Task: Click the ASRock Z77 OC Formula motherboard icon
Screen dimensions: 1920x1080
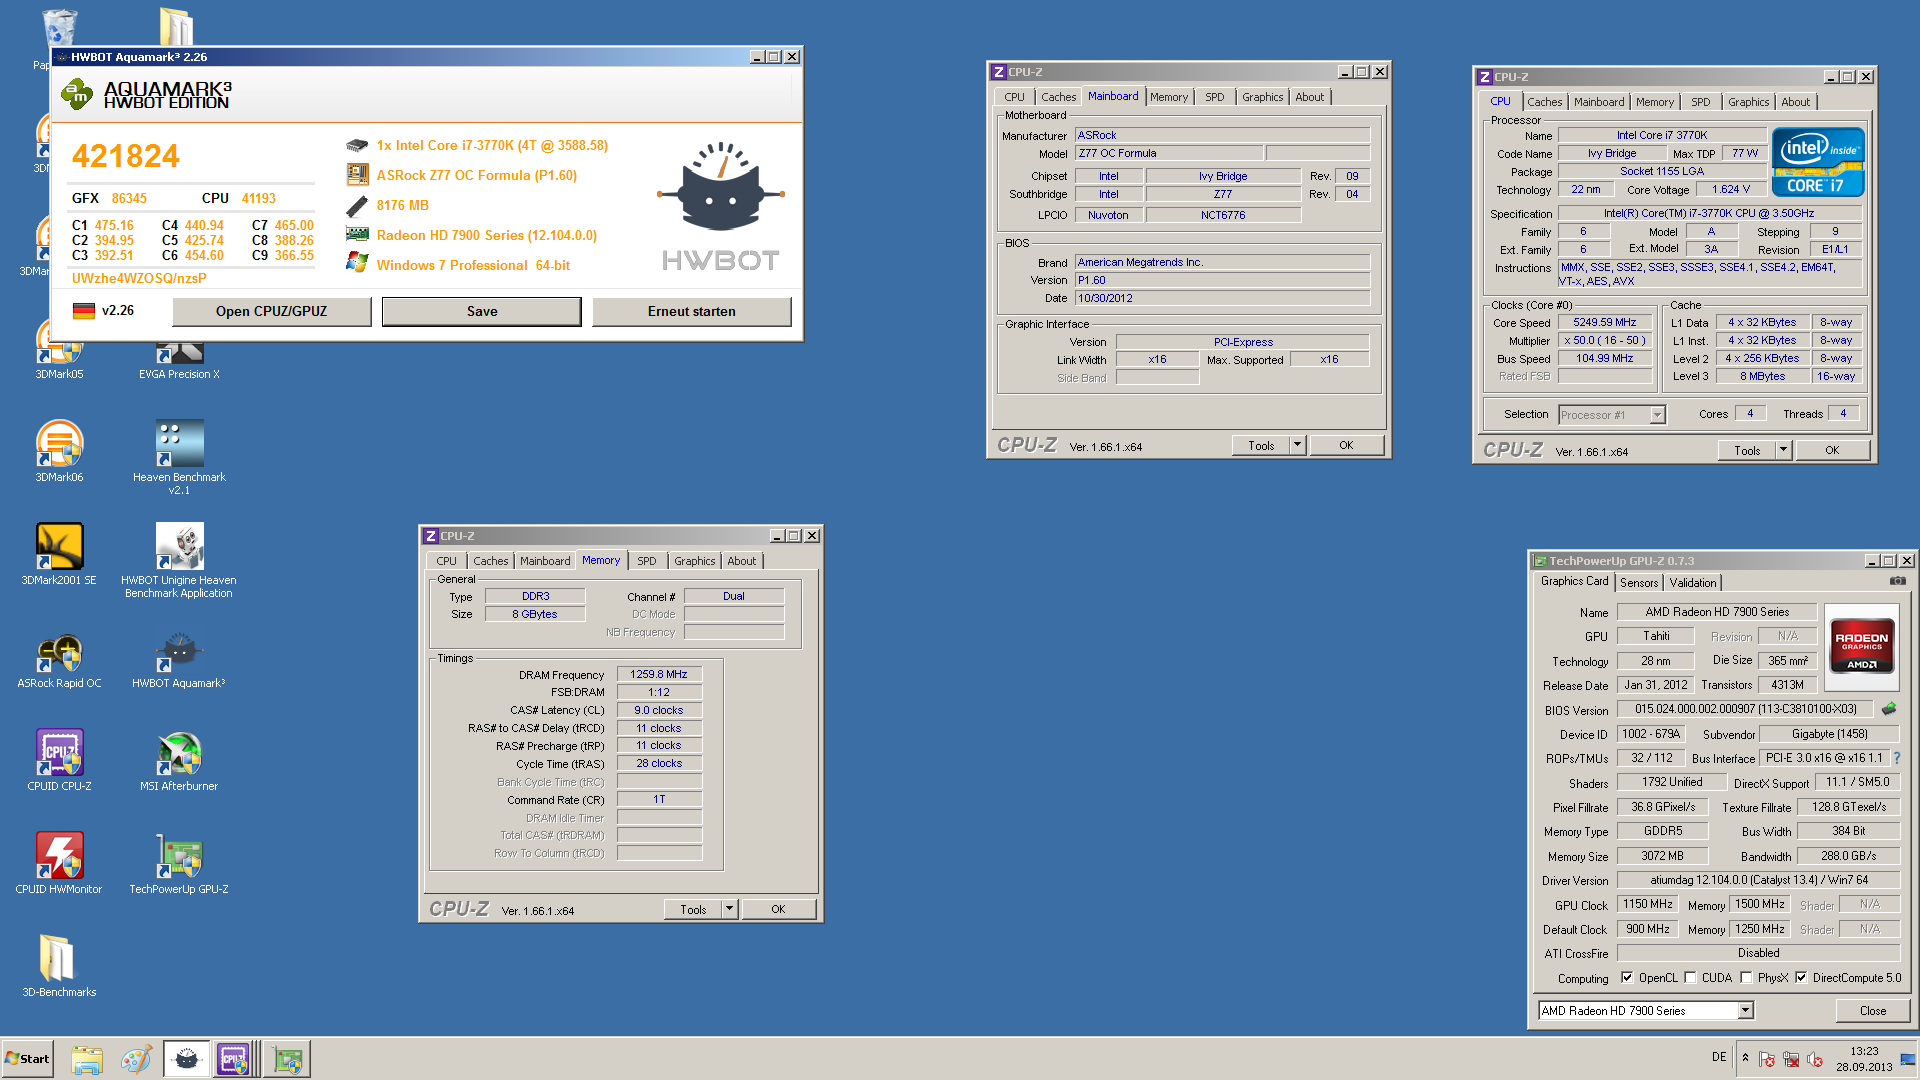Action: tap(357, 175)
